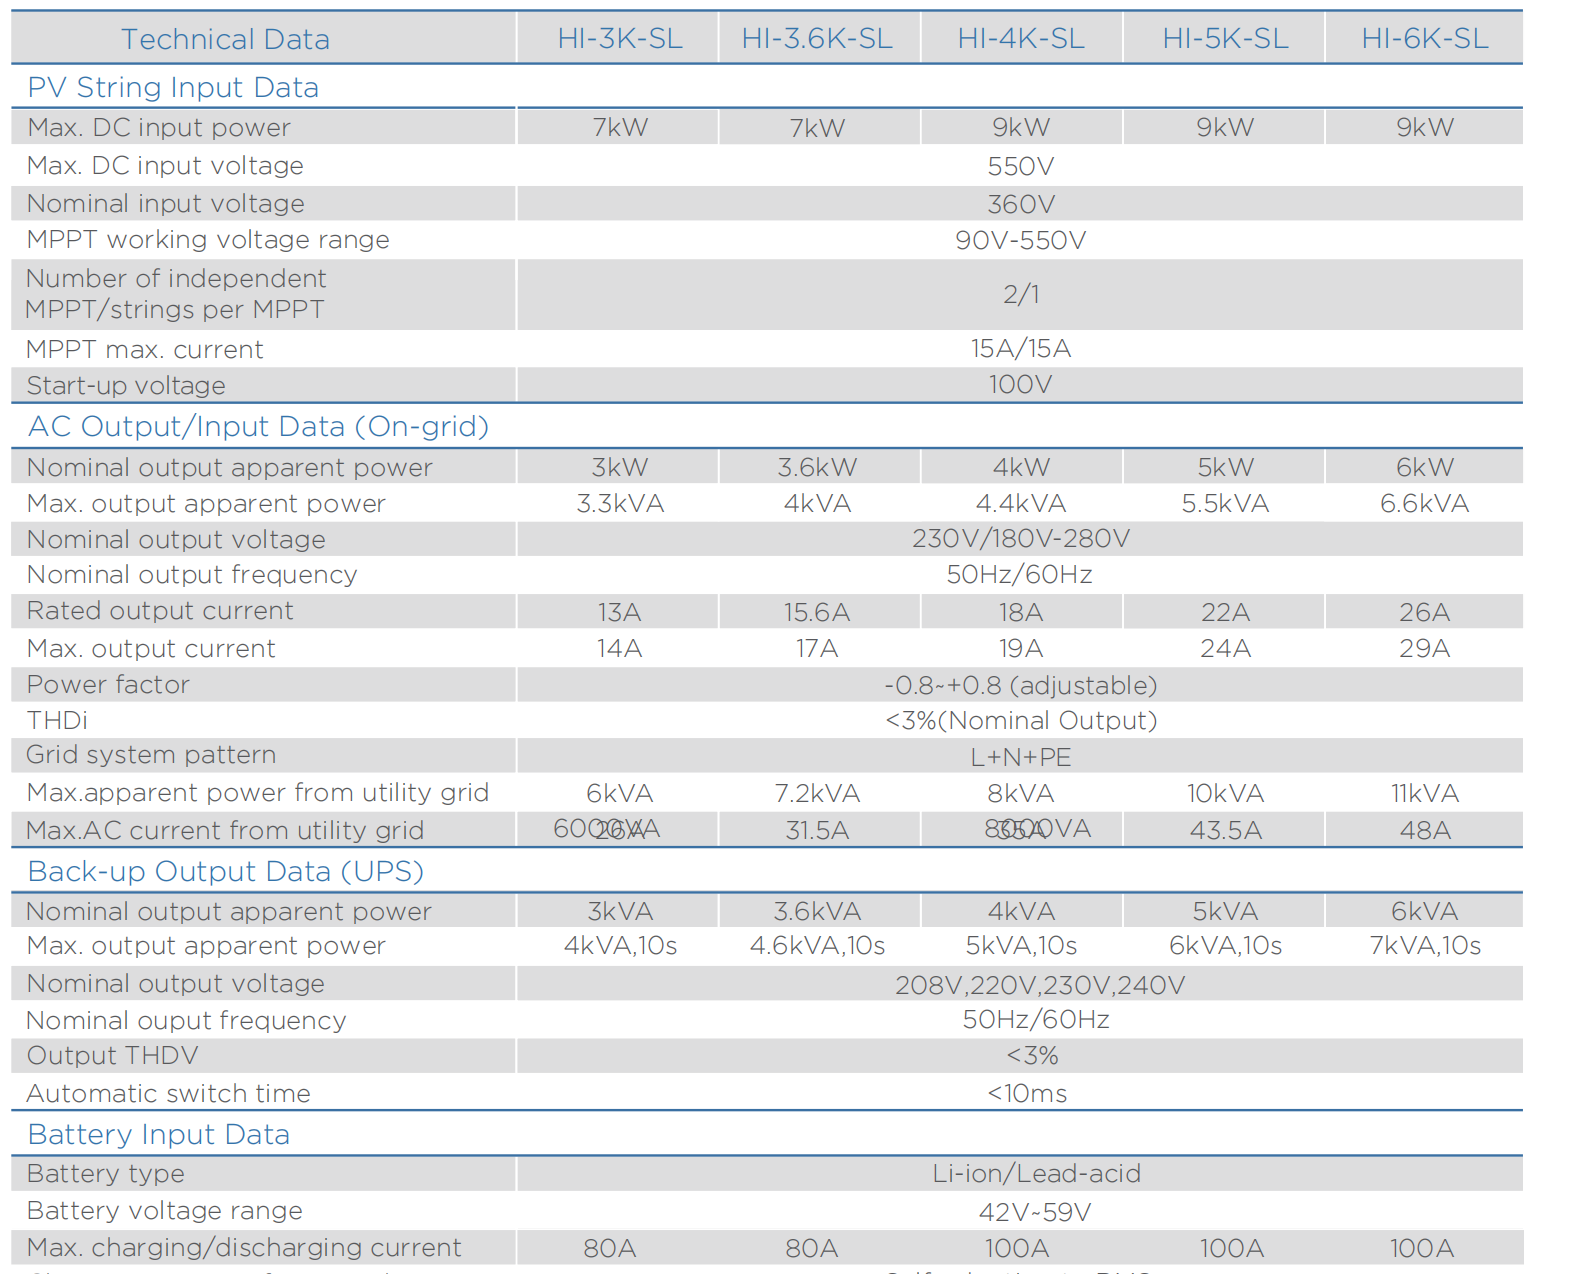Click the <10ms automatic switch time value
The image size is (1574, 1274).
coord(1027,1093)
